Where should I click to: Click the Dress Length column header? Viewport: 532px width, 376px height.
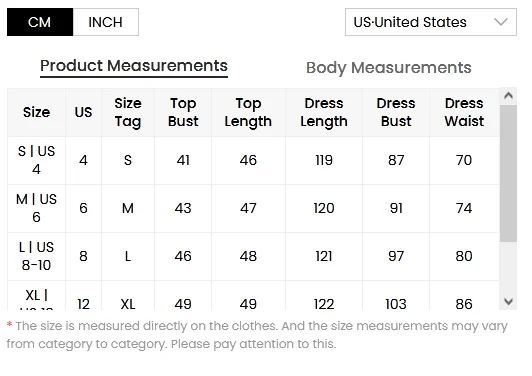324,112
